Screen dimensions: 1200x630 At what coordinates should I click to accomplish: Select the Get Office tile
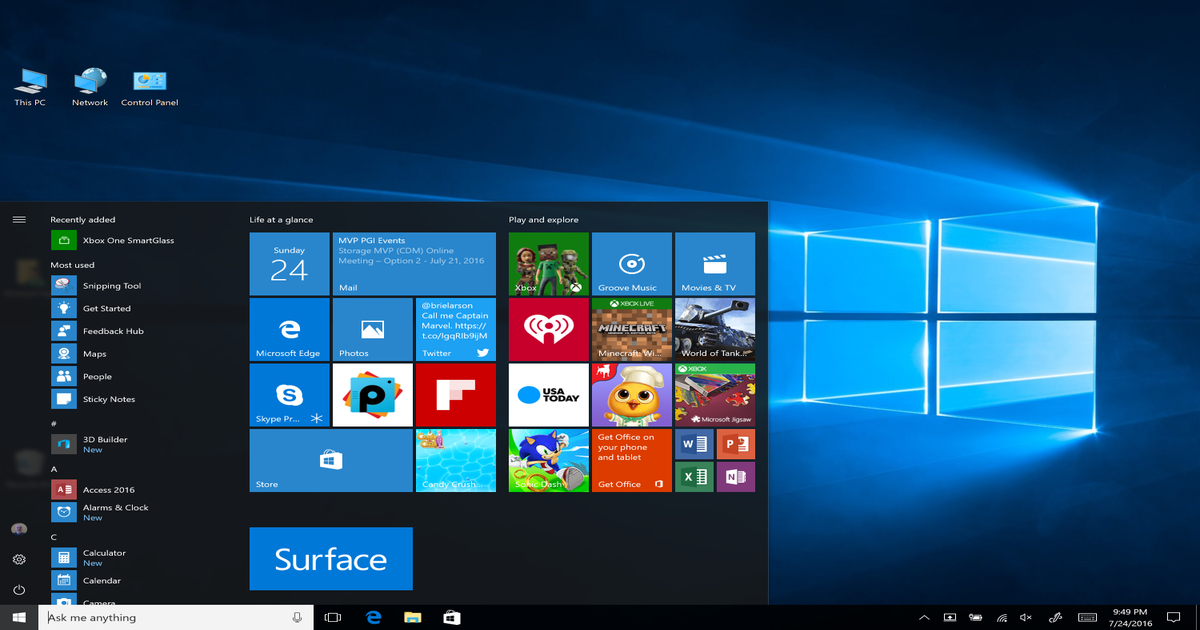click(x=631, y=460)
